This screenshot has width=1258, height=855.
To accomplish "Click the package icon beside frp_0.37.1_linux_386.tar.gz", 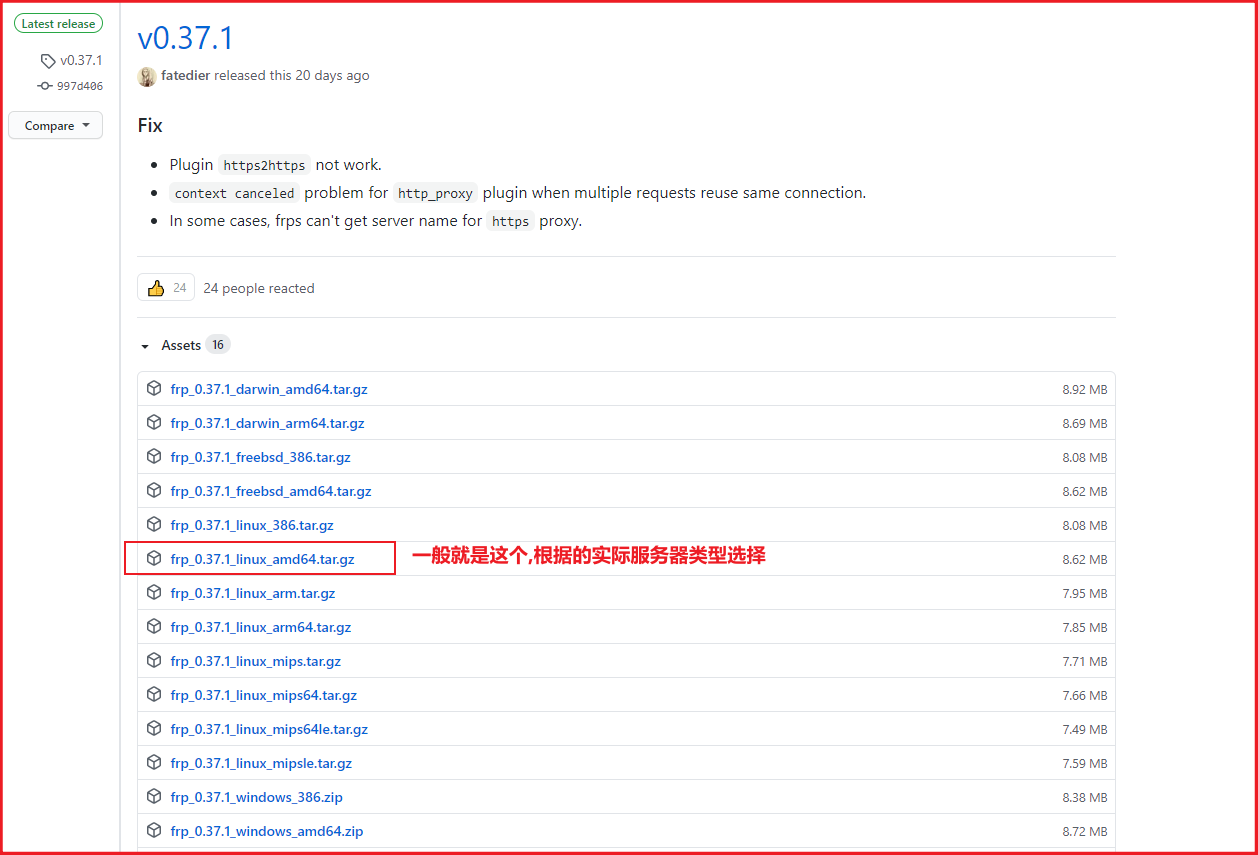I will (154, 524).
